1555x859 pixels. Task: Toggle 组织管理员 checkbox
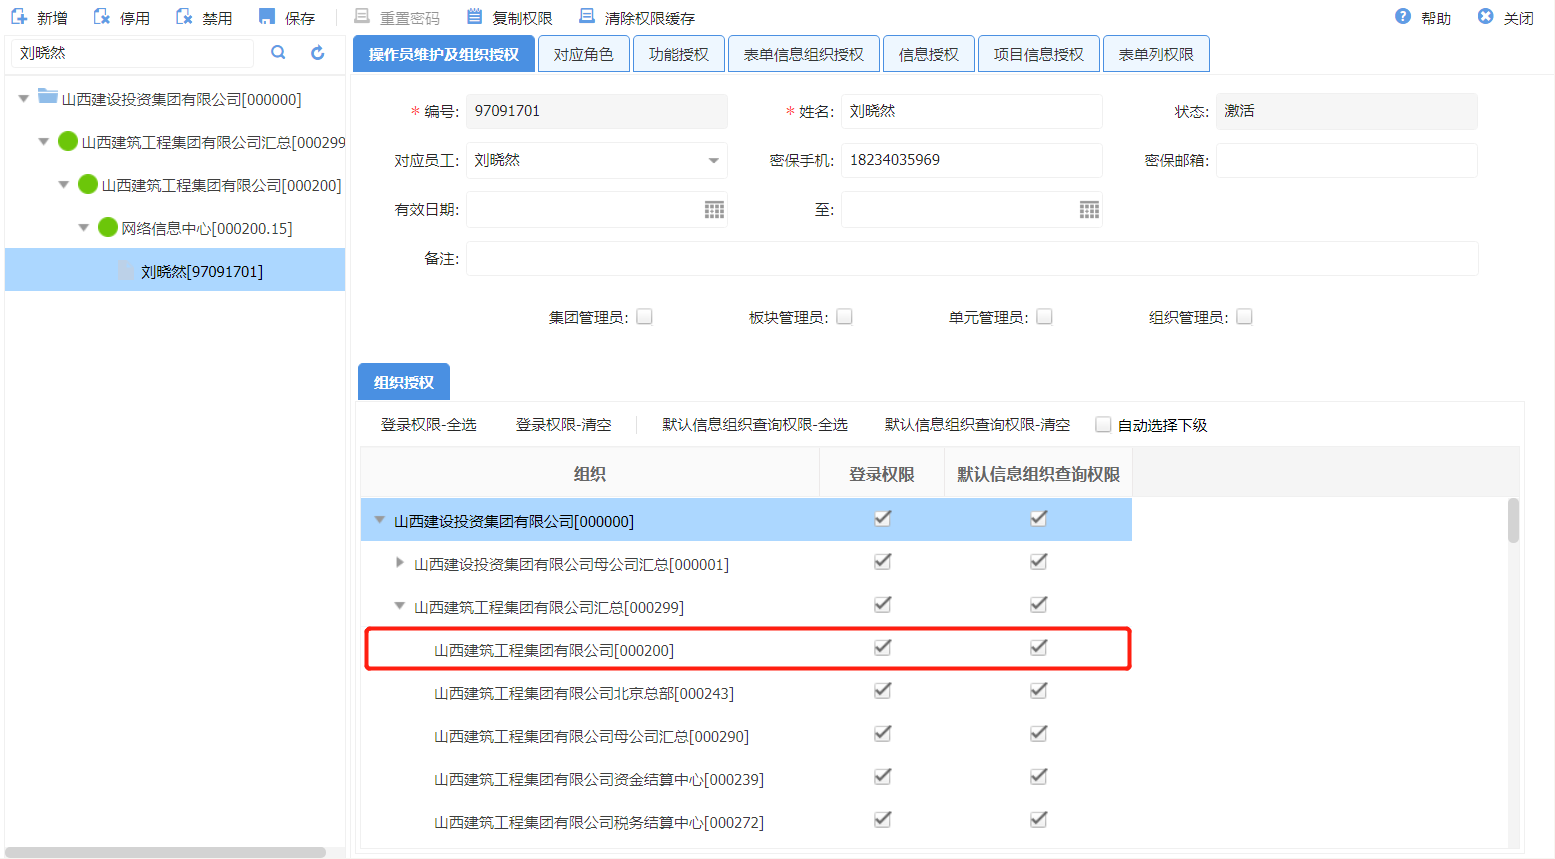[x=1245, y=317]
